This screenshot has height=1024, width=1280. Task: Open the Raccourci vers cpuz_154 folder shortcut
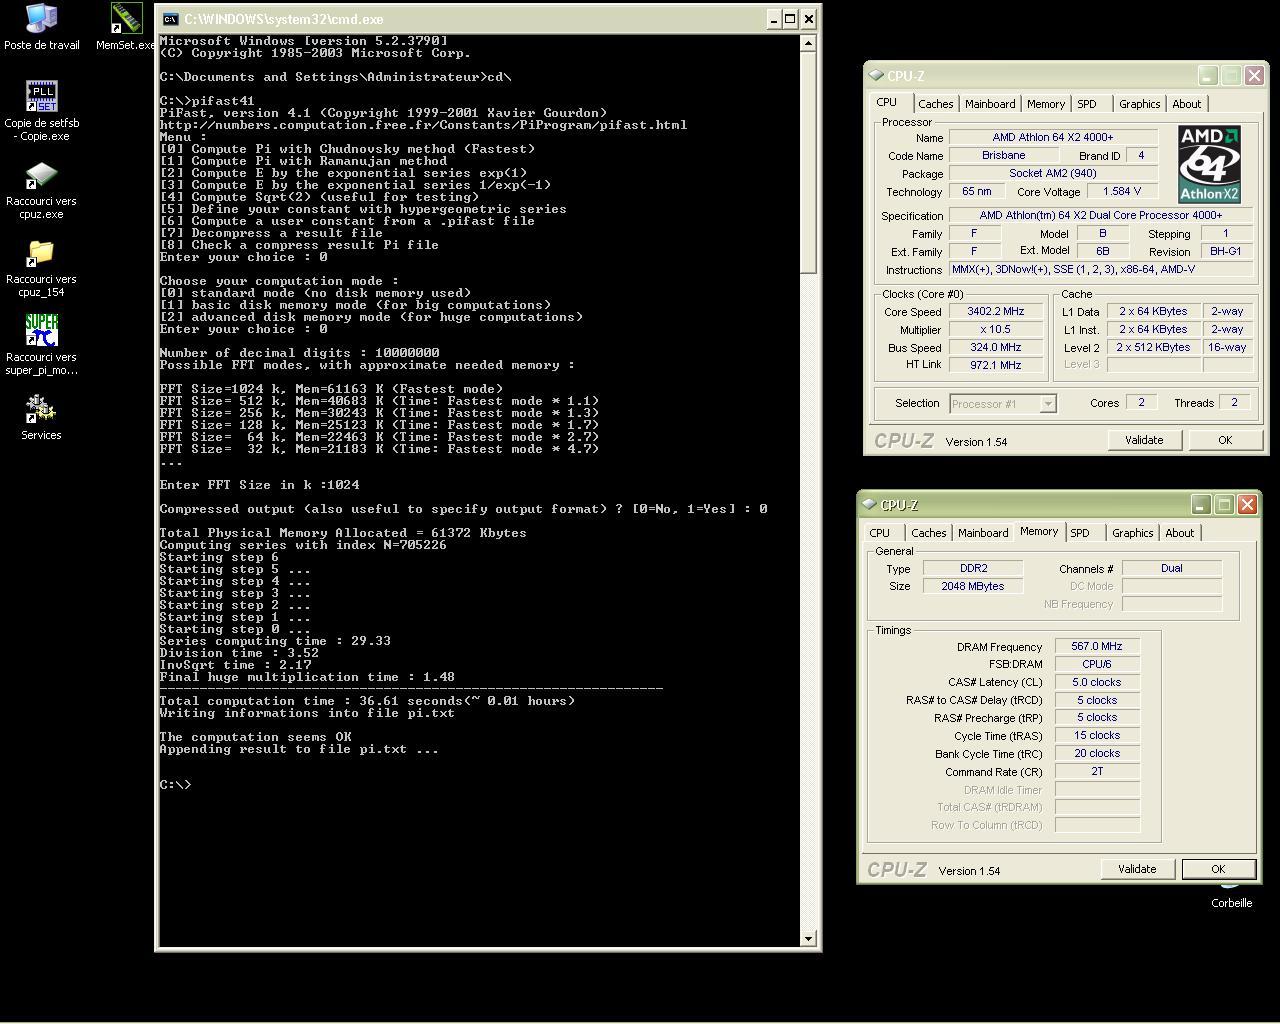[41, 268]
